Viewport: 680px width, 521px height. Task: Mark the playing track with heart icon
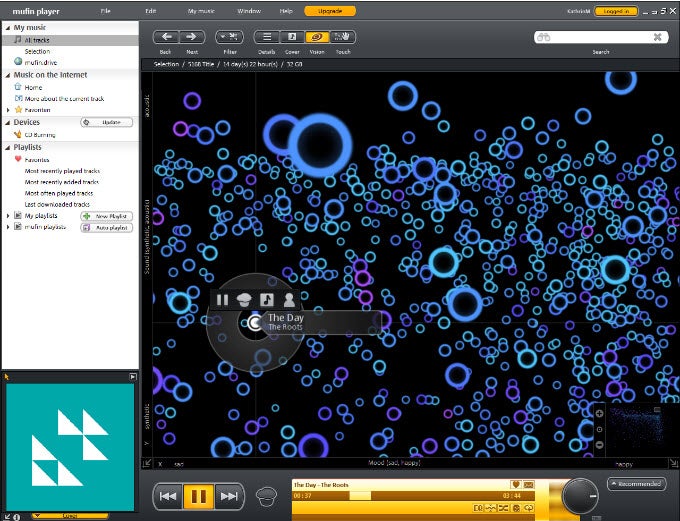pyautogui.click(x=516, y=485)
